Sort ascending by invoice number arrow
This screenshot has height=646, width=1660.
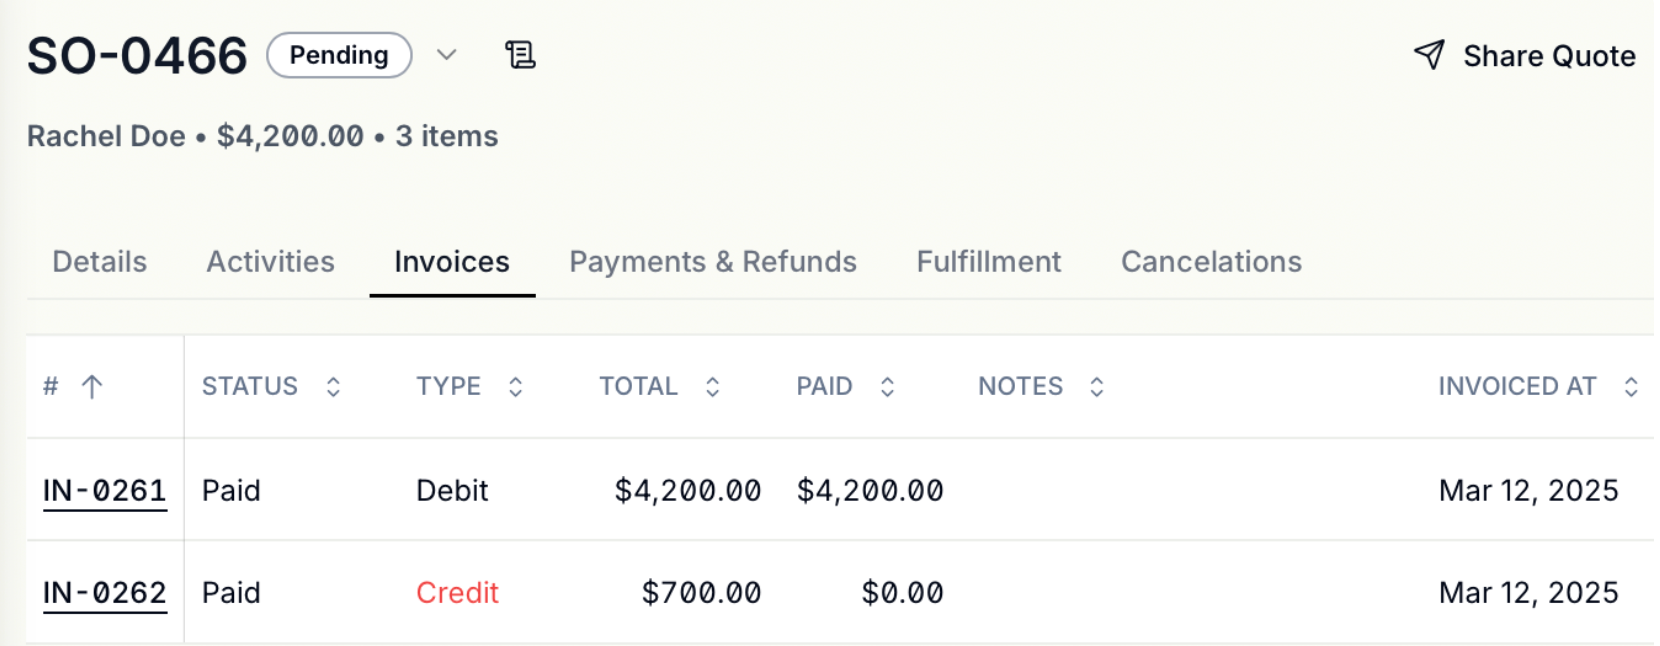[x=92, y=387]
